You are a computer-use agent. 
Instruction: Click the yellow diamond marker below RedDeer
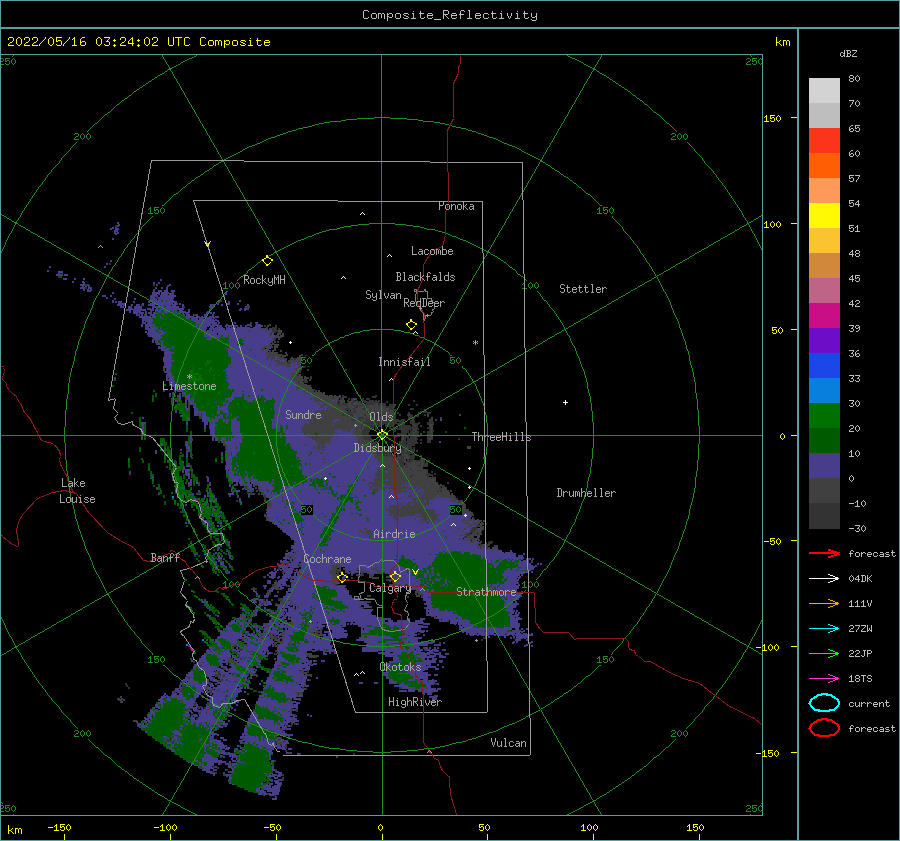pyautogui.click(x=411, y=324)
